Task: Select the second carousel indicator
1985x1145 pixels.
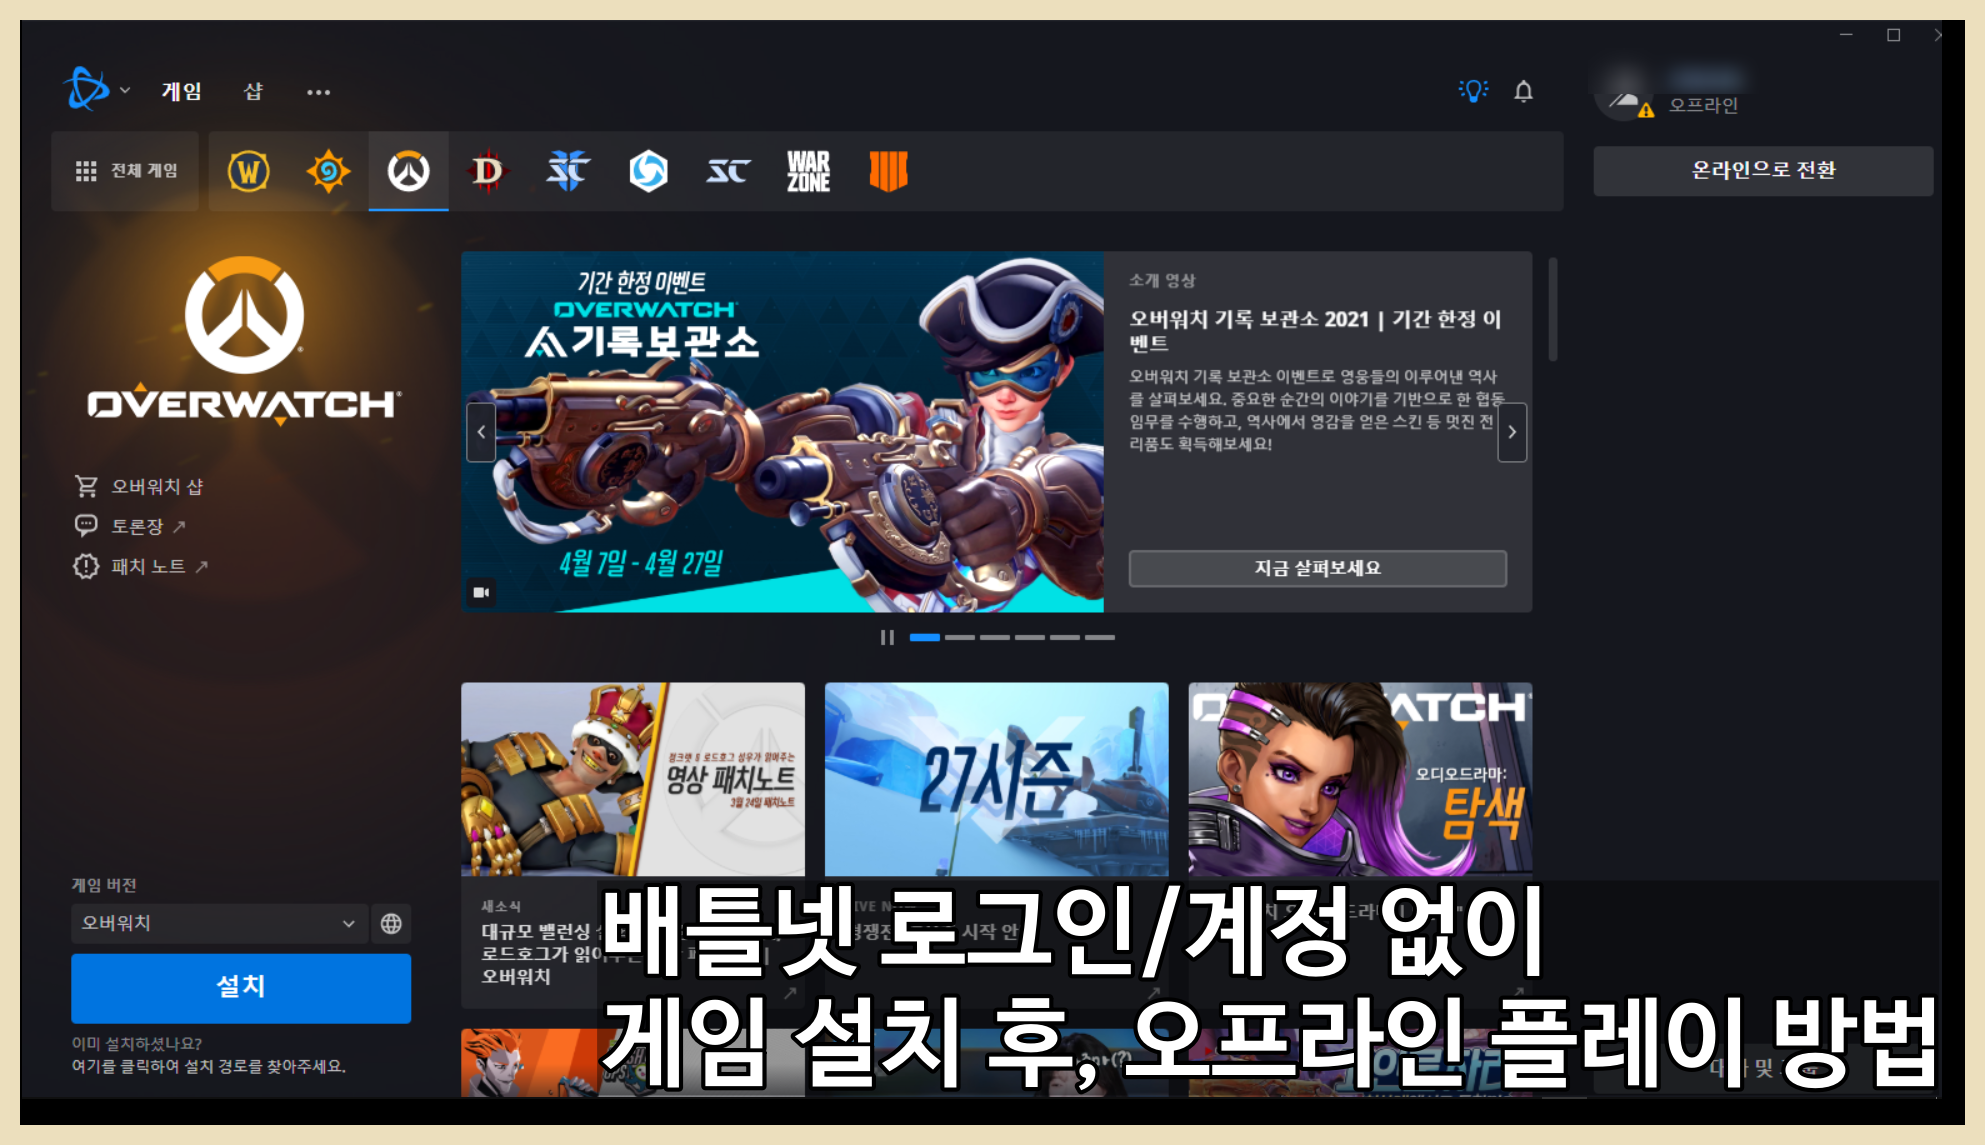Action: click(x=959, y=637)
